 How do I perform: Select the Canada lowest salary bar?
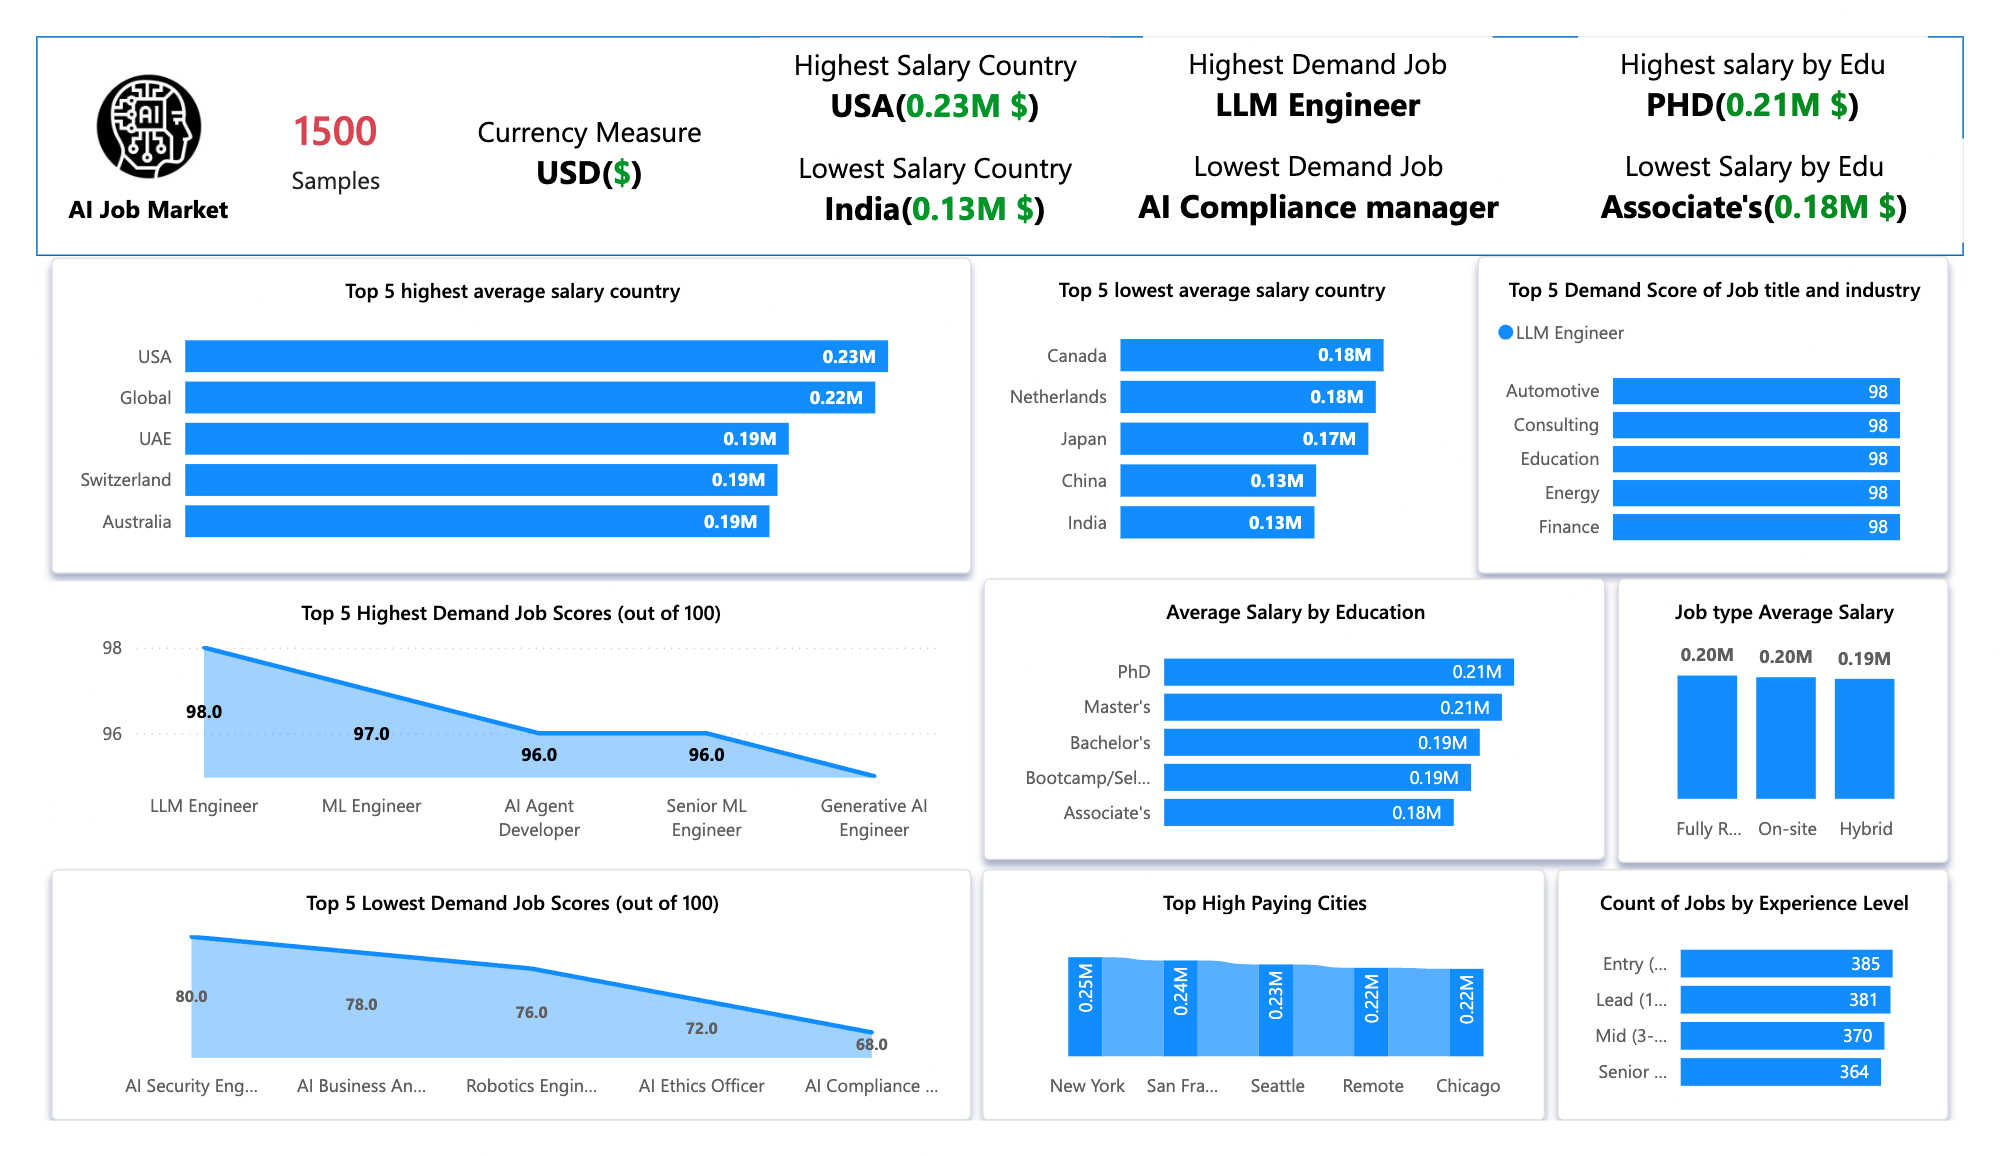click(1250, 356)
